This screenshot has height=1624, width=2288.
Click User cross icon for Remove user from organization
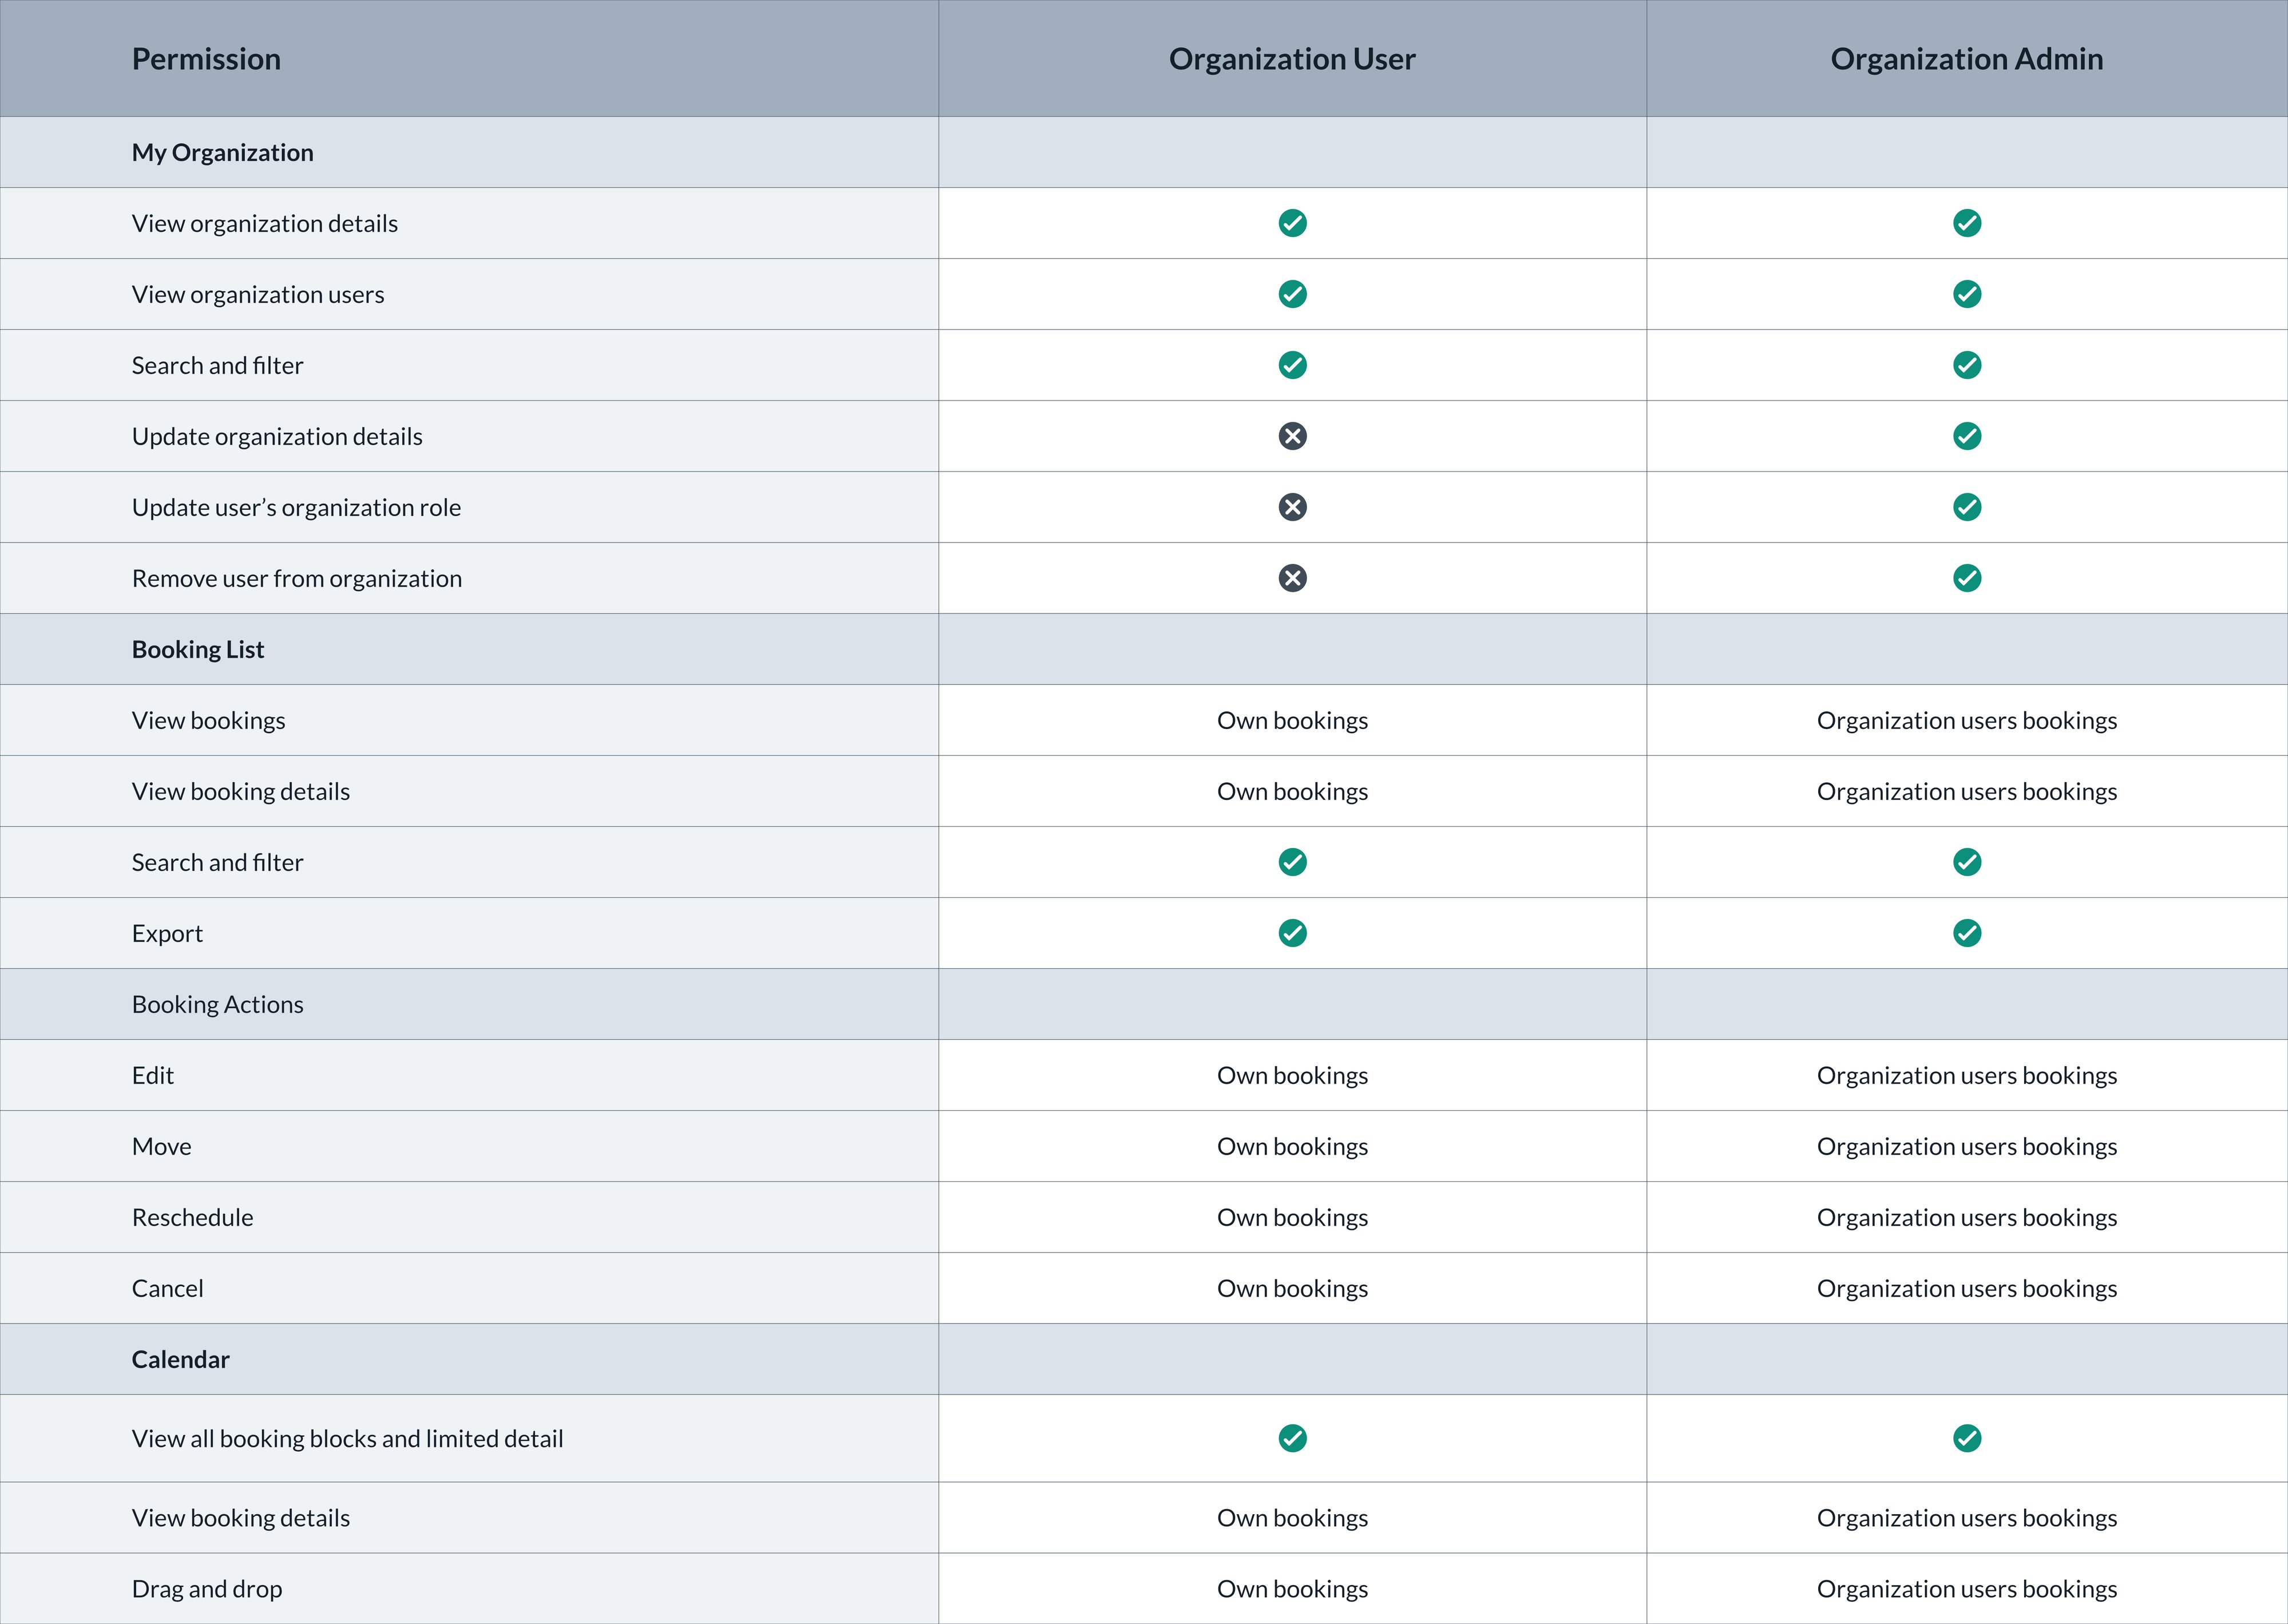(x=1292, y=578)
